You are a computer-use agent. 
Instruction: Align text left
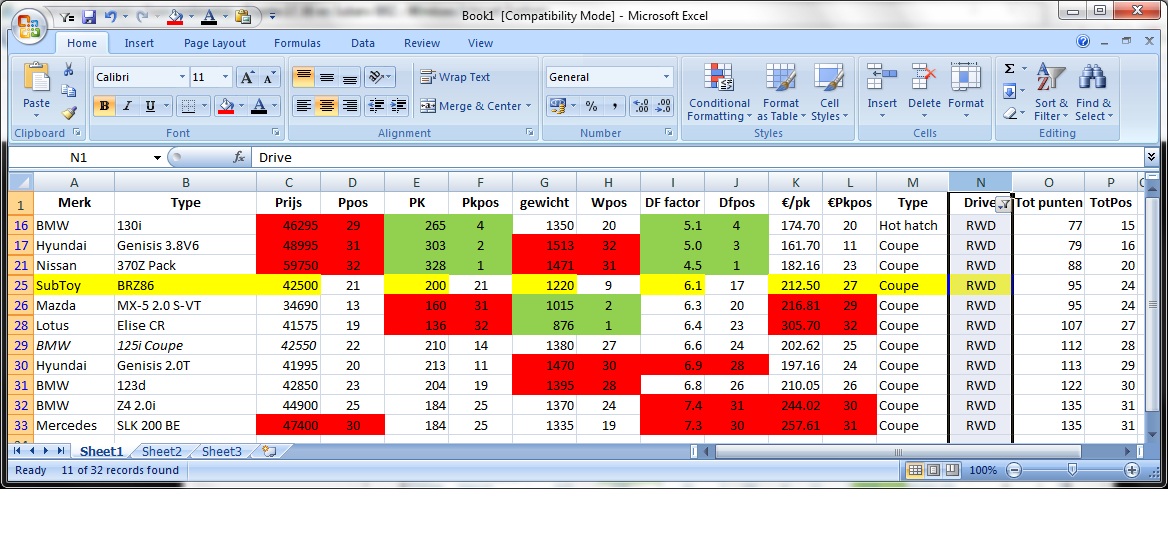point(303,106)
